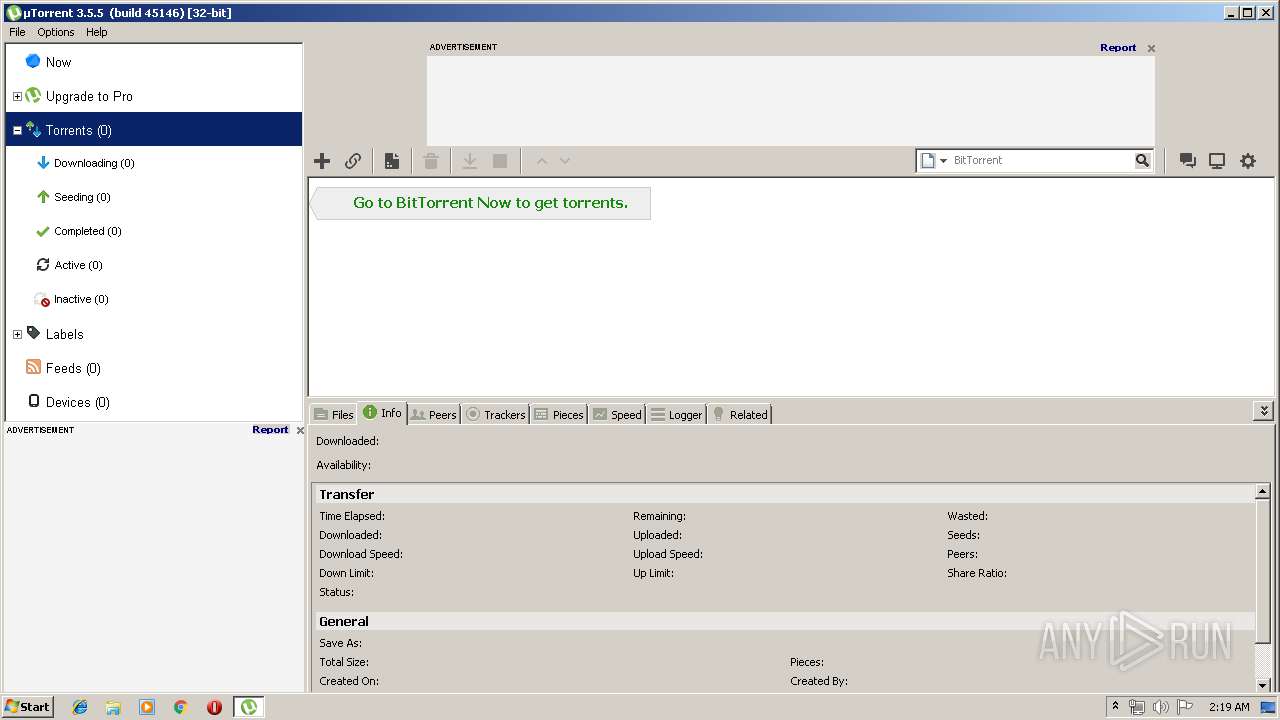Open Opera browser taskbar icon
The width and height of the screenshot is (1280, 720).
[214, 707]
